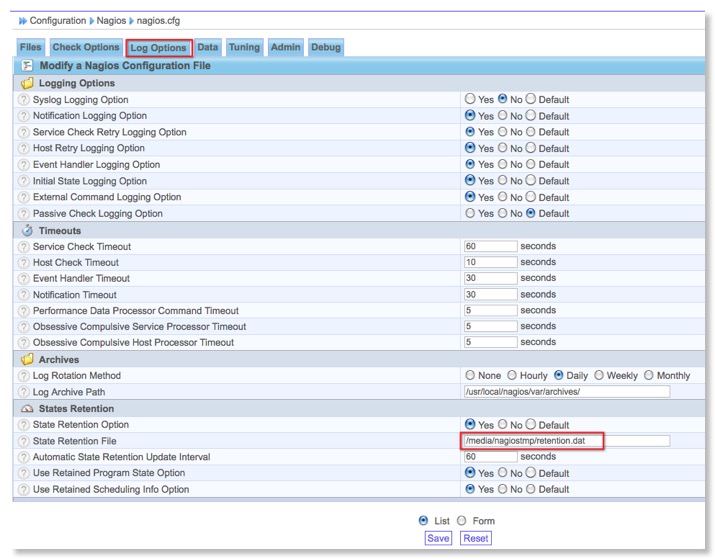Screen dimensions: 715x559
Task: Open the Debug tab
Action: (325, 47)
